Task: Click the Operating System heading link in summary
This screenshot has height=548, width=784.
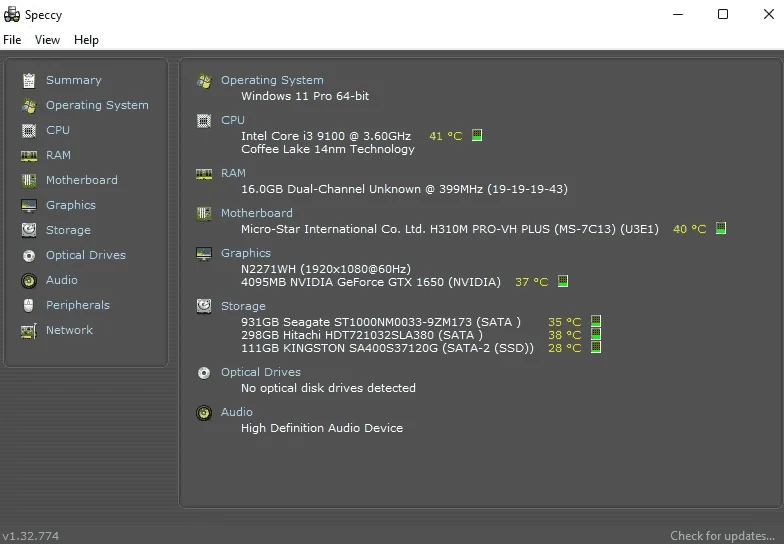Action: pos(272,80)
